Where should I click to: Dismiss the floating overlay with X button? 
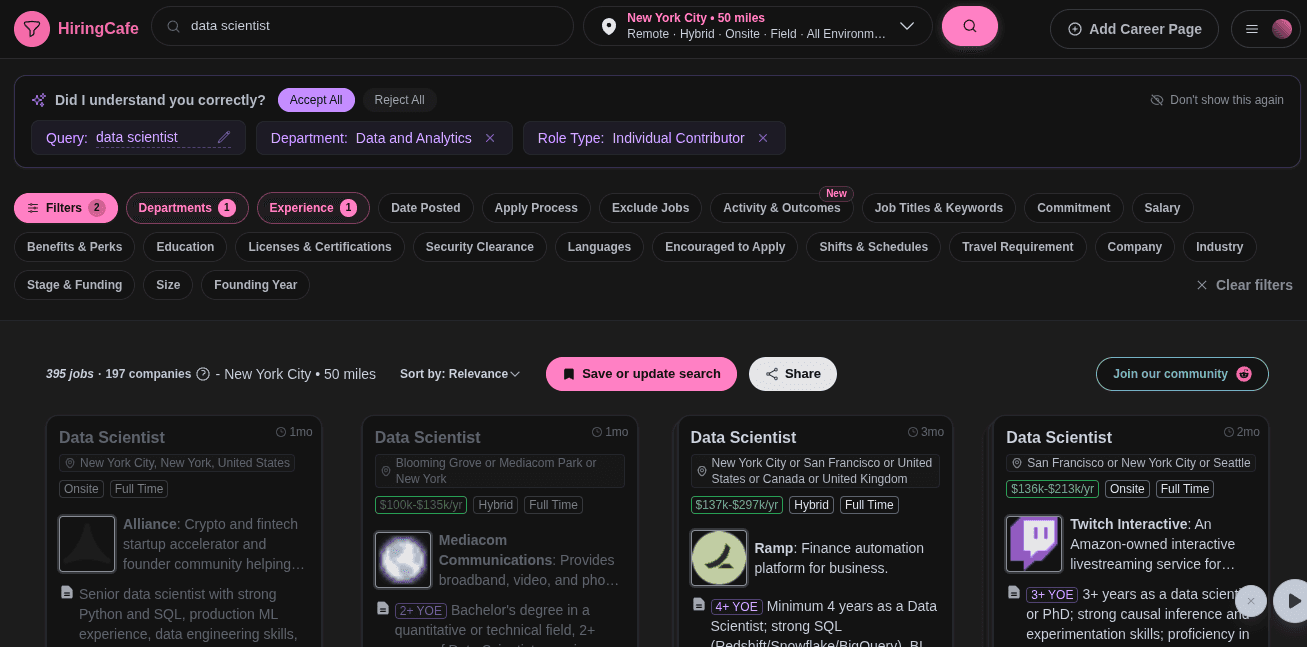tap(1250, 601)
